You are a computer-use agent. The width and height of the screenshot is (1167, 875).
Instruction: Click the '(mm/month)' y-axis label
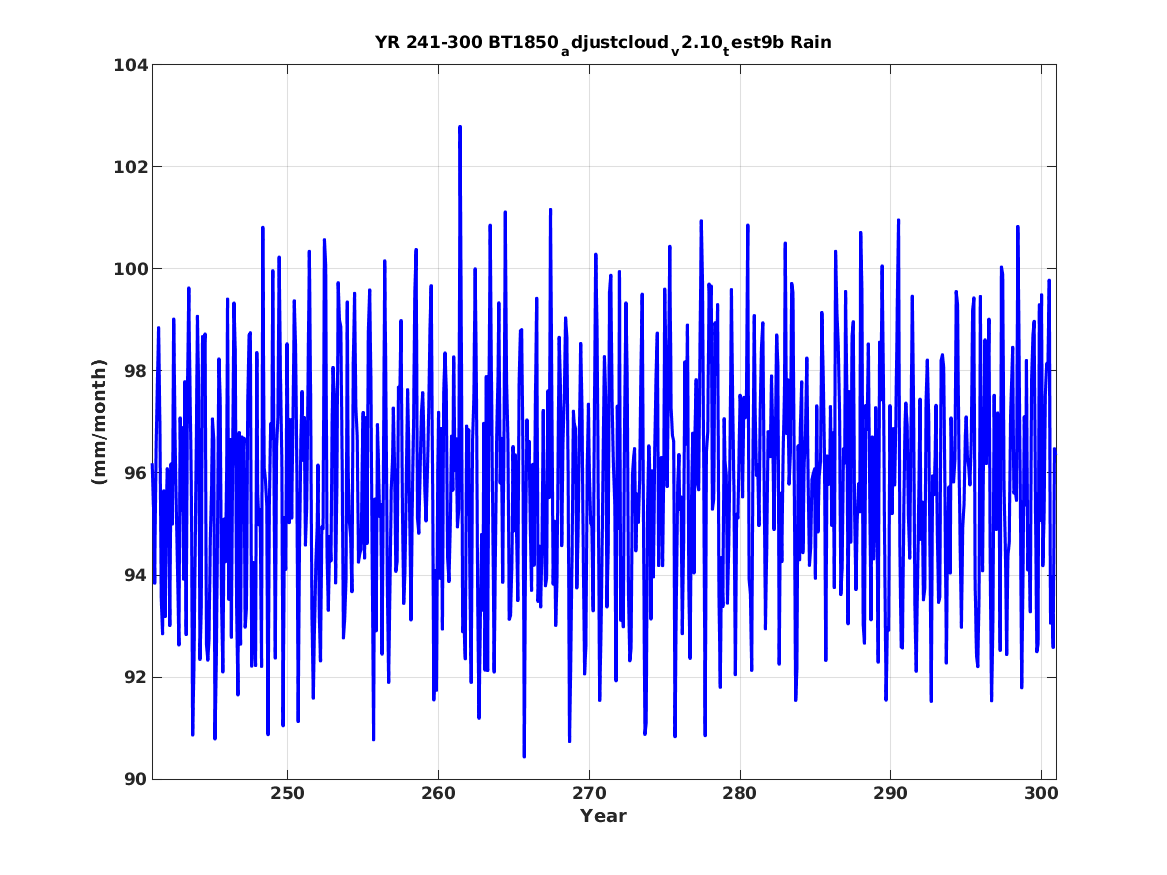click(99, 422)
